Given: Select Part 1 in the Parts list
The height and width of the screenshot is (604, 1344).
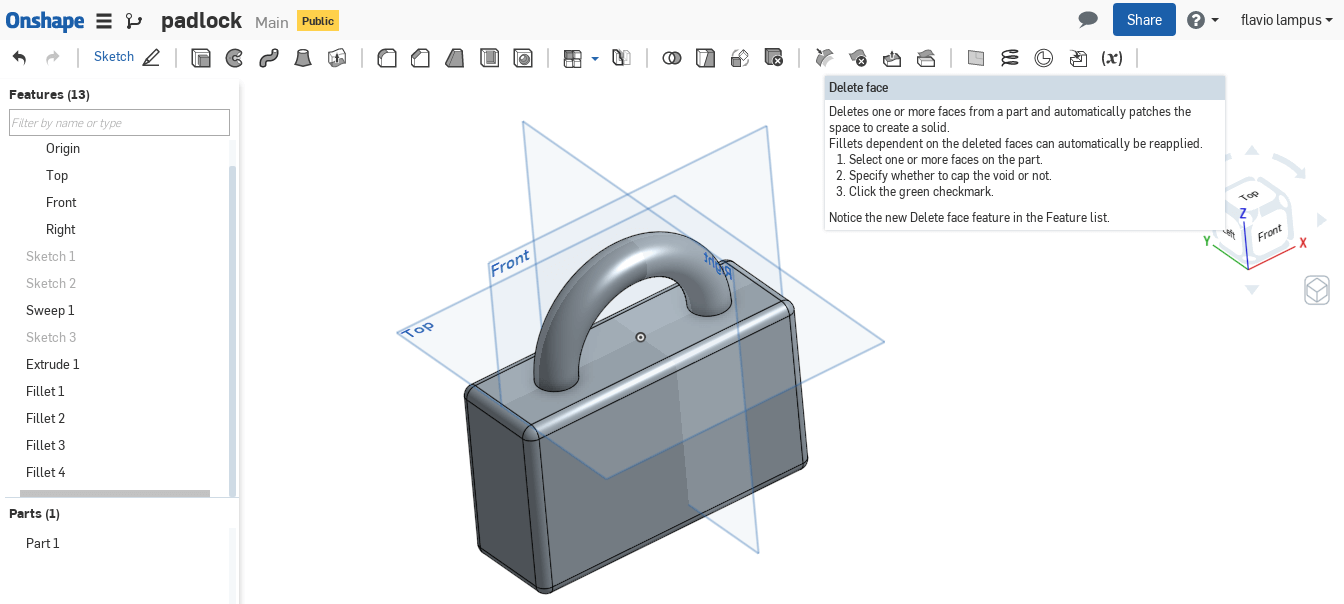Looking at the screenshot, I should point(43,543).
